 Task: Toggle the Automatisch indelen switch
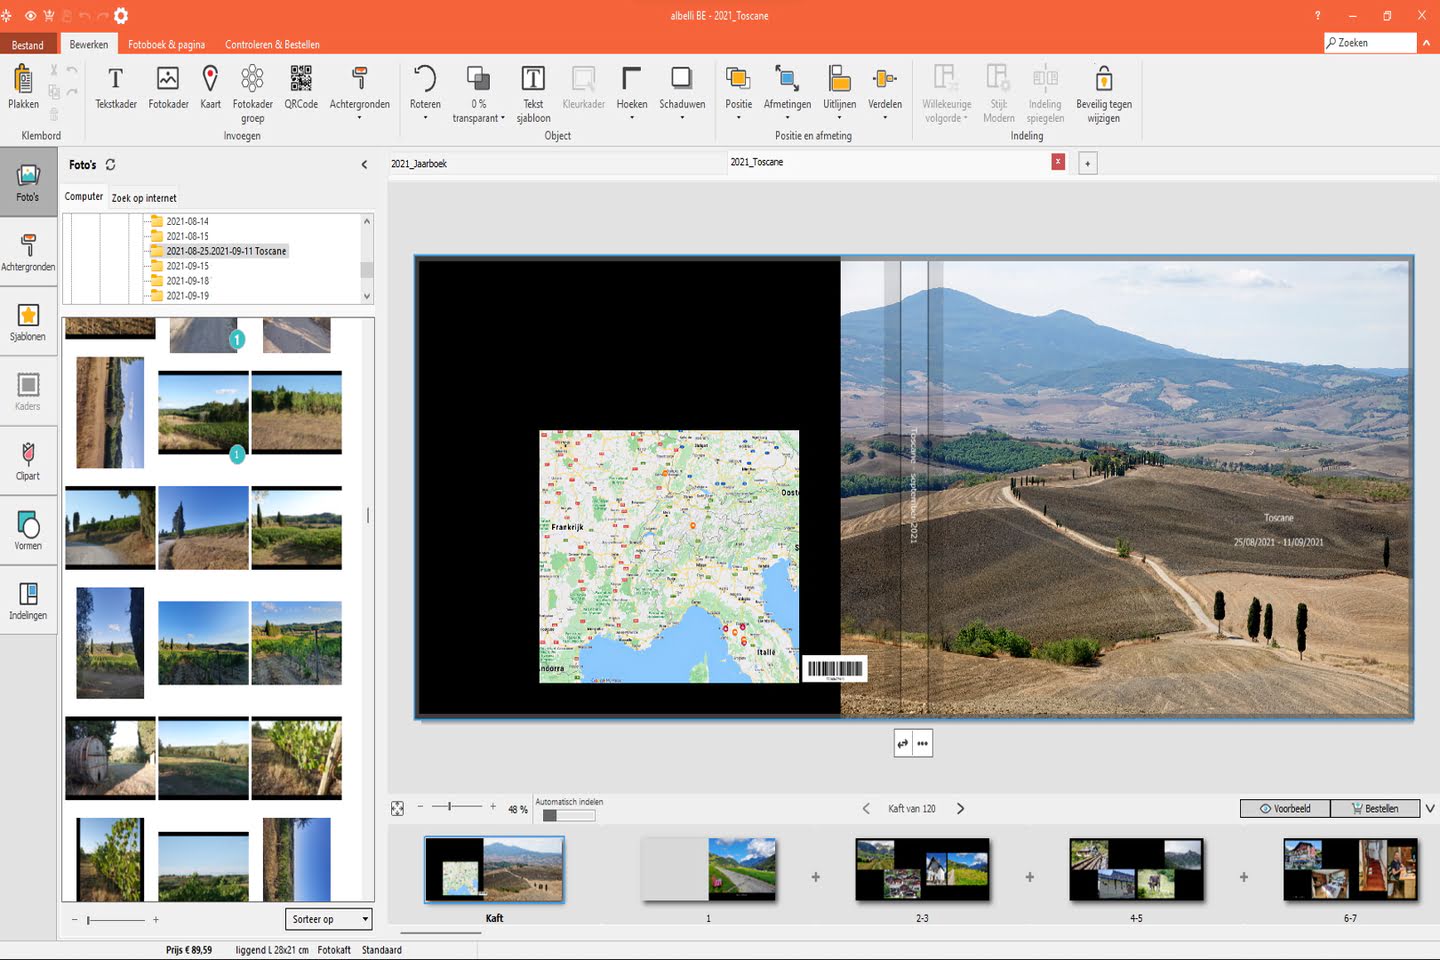(568, 815)
